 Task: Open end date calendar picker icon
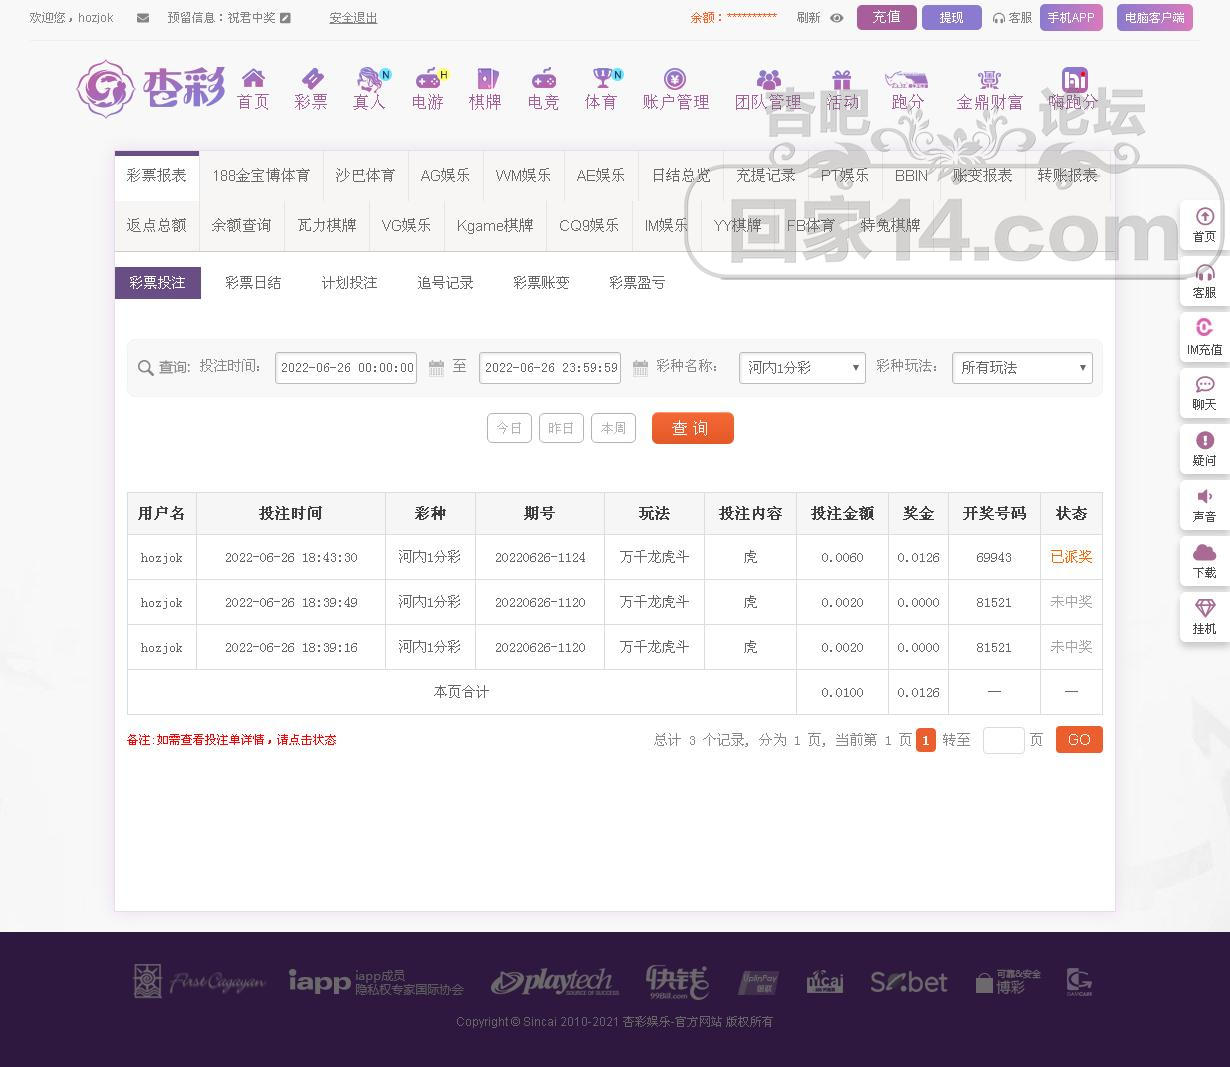click(640, 368)
